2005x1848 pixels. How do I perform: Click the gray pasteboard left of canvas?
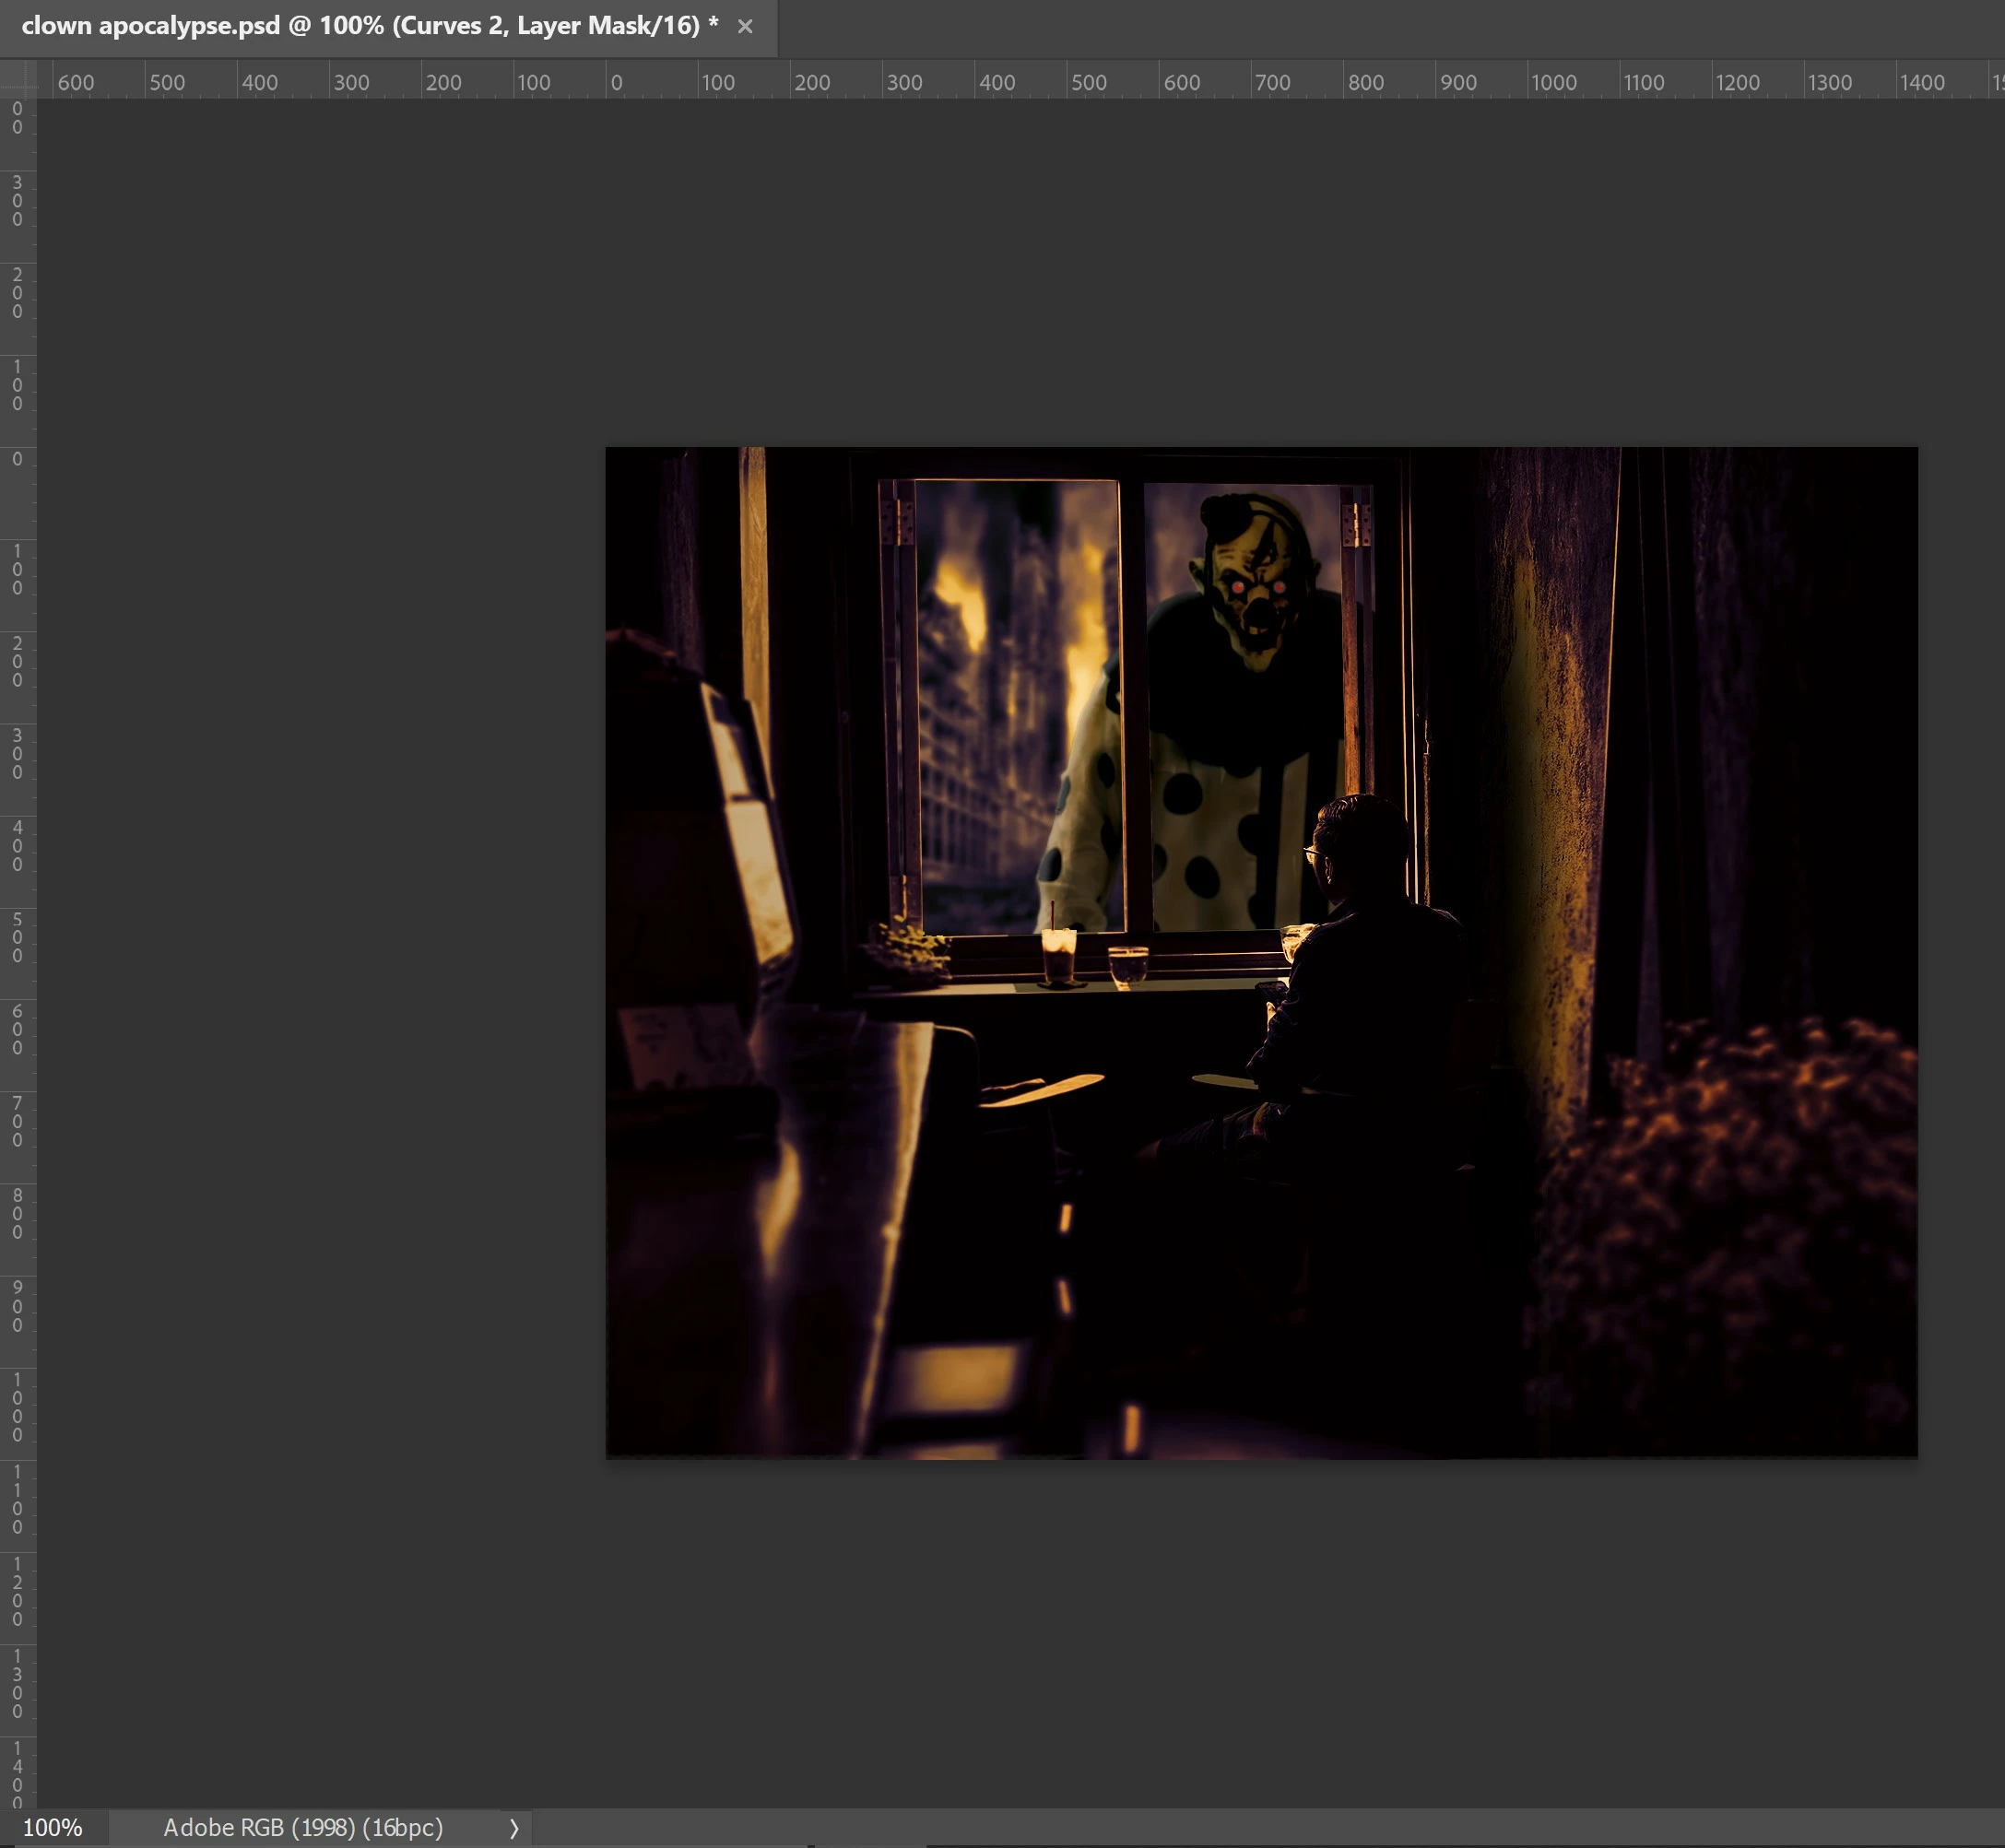coord(320,900)
